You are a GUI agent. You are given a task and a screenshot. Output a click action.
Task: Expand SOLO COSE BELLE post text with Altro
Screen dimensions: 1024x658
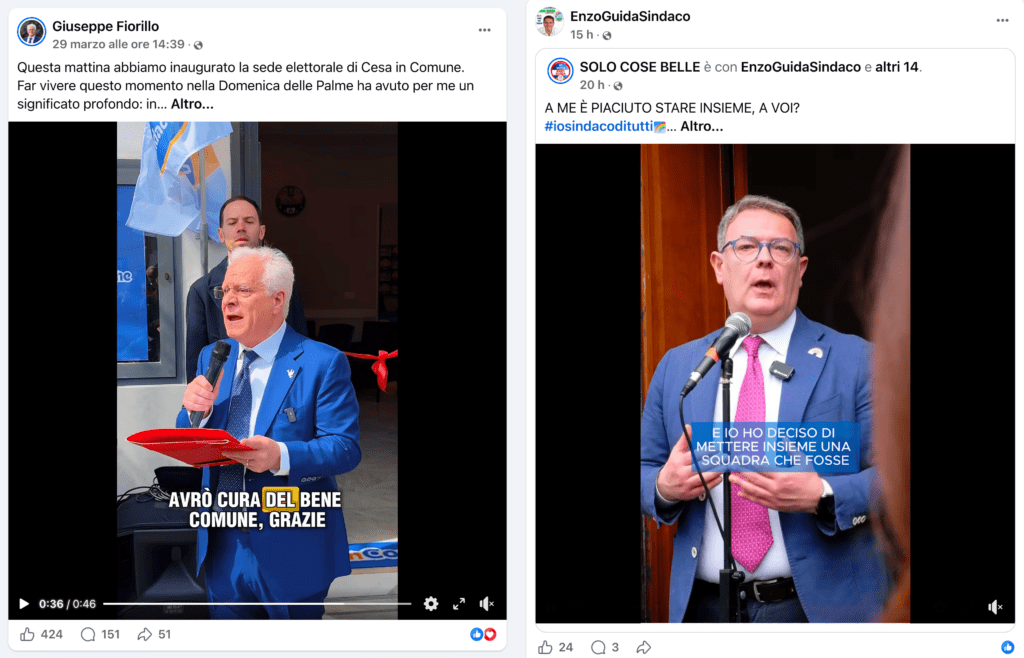(x=701, y=126)
